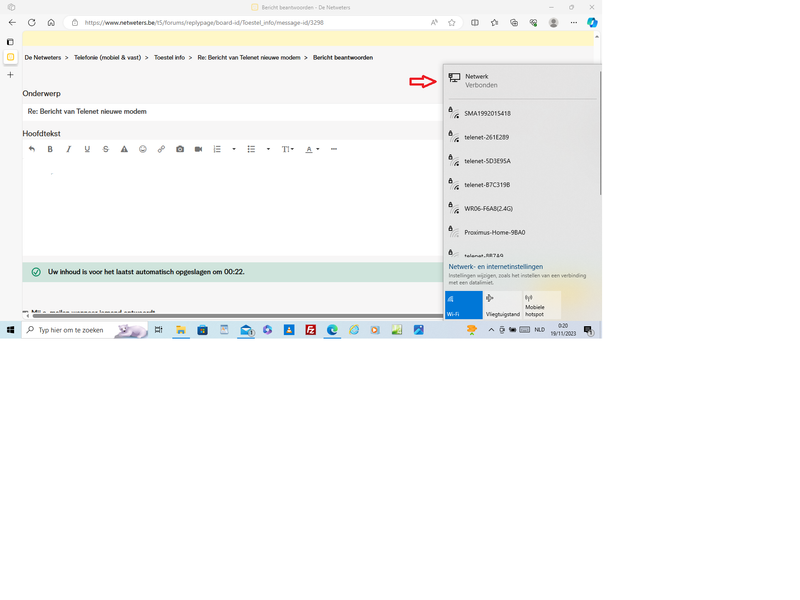Open Netwerk- en internetinstellingen link
Screen dimensions: 800x600
tap(496, 267)
